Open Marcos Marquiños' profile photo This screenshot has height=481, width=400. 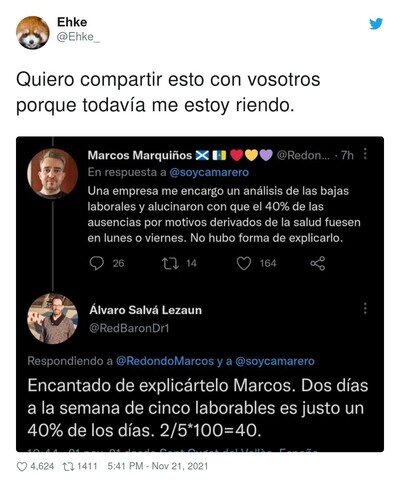(52, 174)
